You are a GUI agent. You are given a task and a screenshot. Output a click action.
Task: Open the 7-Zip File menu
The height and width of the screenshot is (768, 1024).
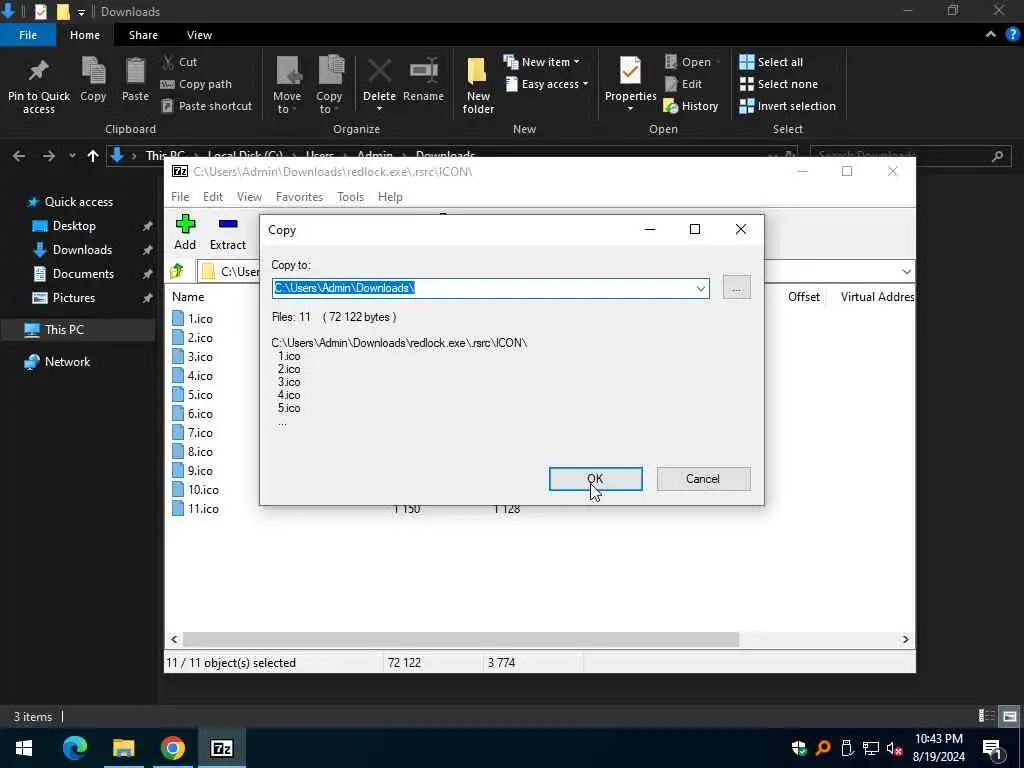(180, 197)
